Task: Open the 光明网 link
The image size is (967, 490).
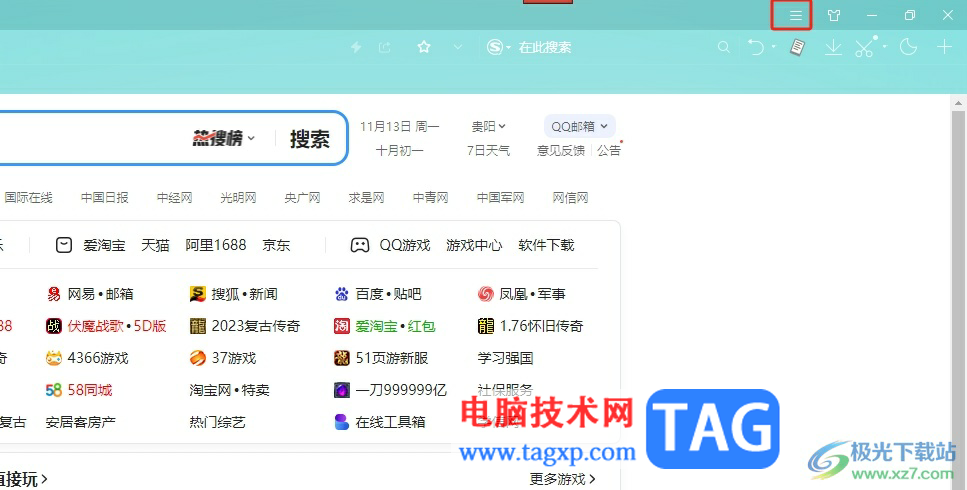Action: (x=238, y=198)
